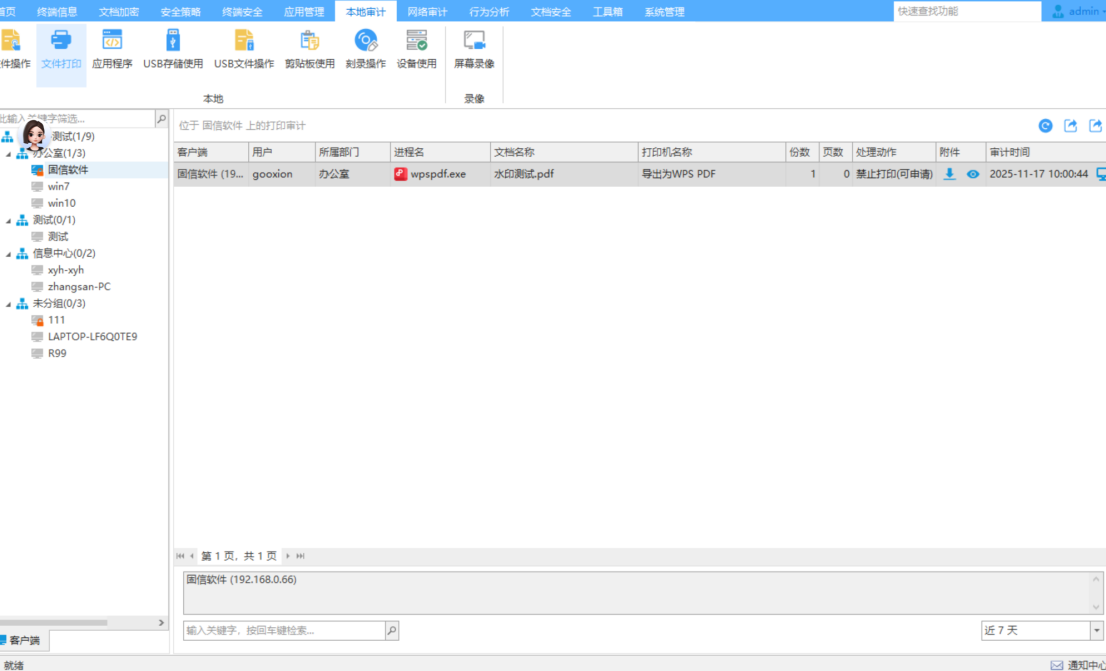Screen dimensions: 1106x671
Task: Download the attachment for 水印测试.pdf
Action: point(950,174)
